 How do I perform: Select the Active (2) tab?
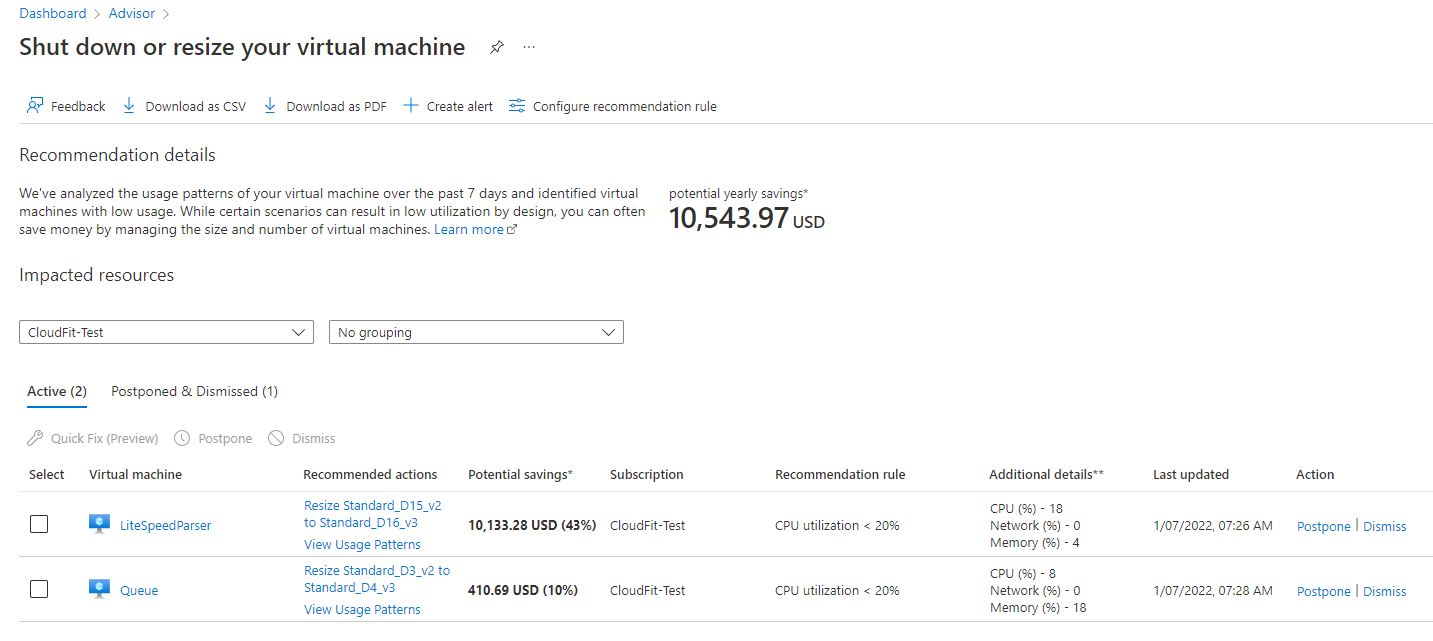57,391
